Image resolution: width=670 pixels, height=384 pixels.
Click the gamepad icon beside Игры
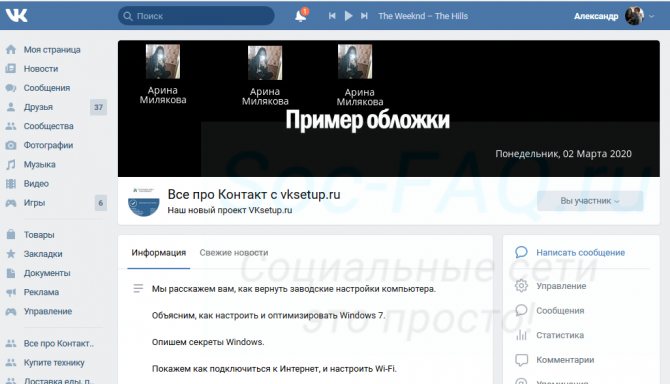click(11, 203)
